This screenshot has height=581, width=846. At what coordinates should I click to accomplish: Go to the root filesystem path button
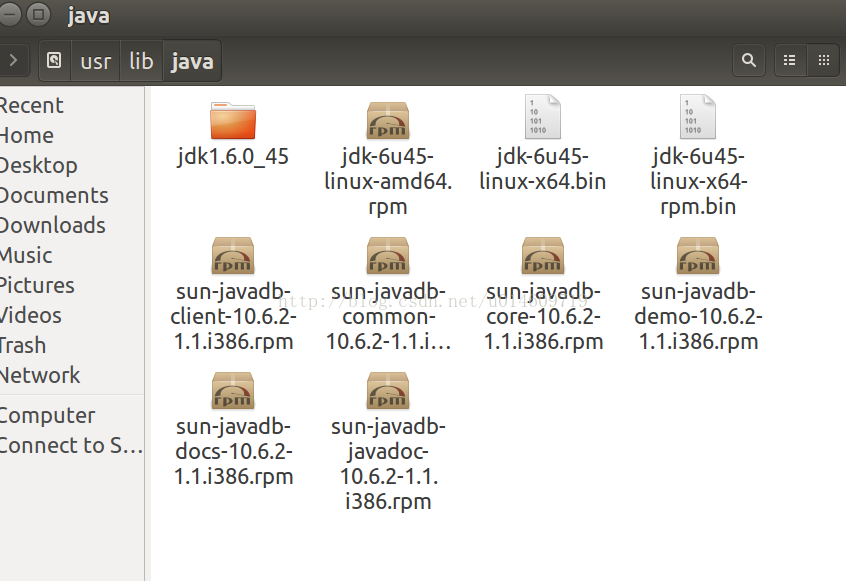54,60
